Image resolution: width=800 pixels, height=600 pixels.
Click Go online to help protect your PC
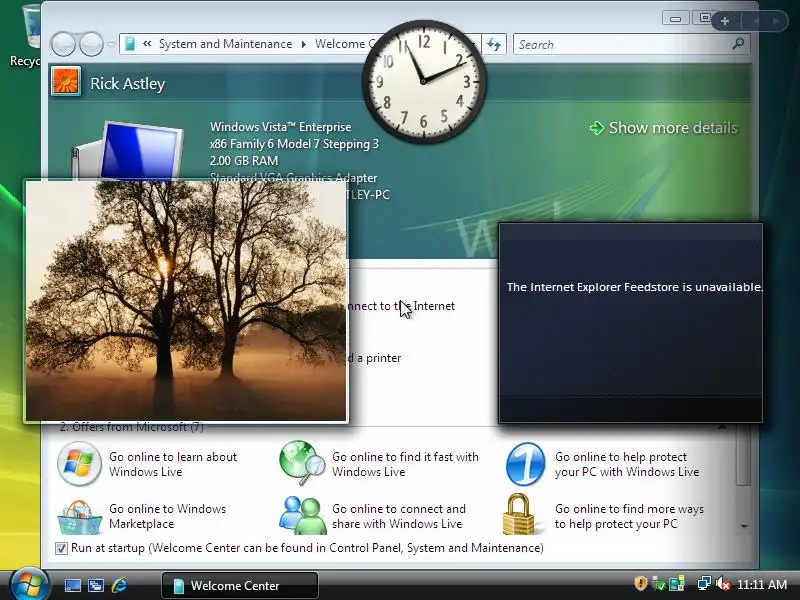(x=627, y=464)
